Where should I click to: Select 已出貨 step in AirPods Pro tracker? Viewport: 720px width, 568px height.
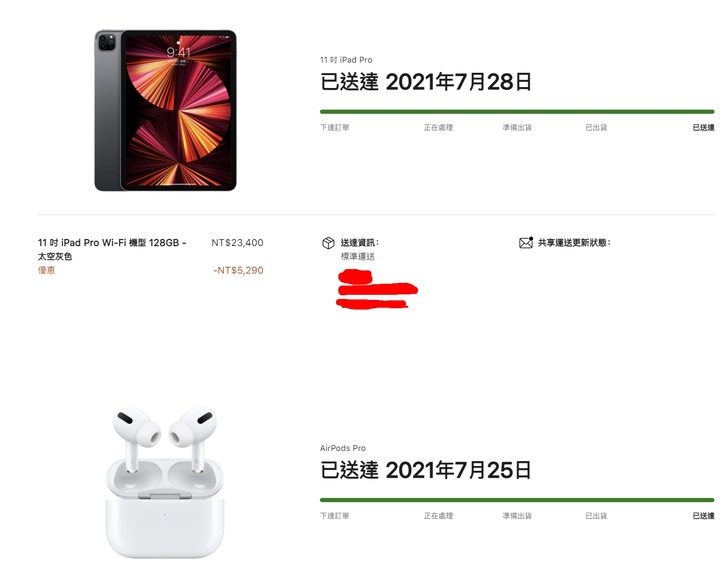tap(596, 516)
